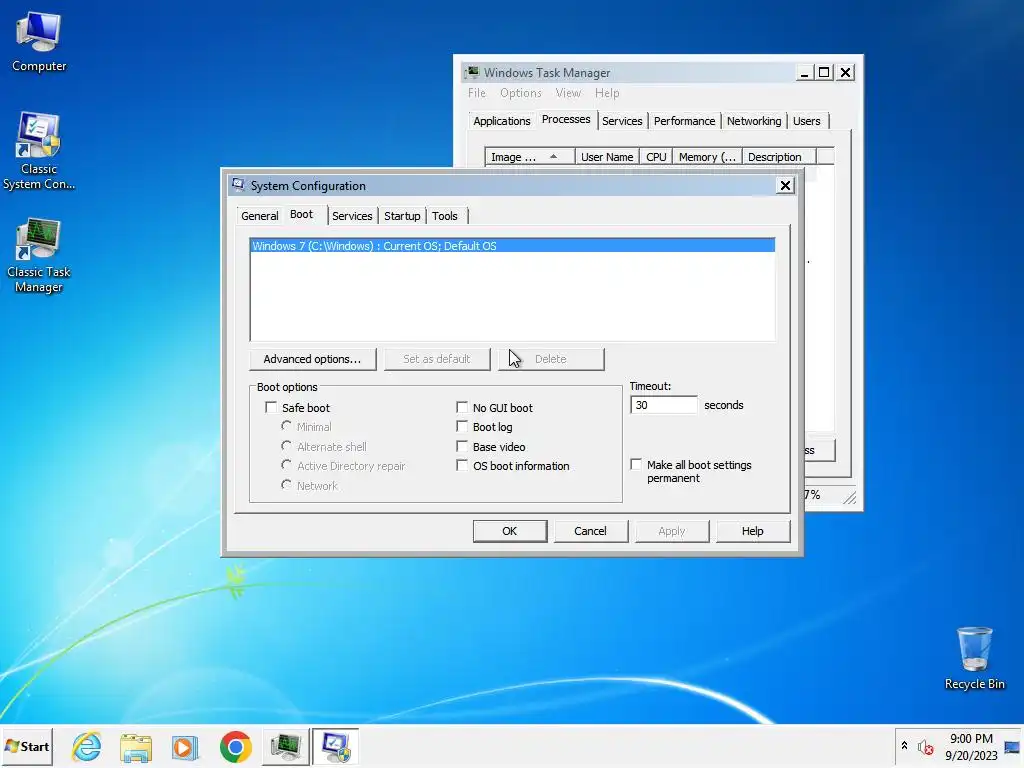Switch to the General tab
This screenshot has width=1024, height=768.
[259, 216]
